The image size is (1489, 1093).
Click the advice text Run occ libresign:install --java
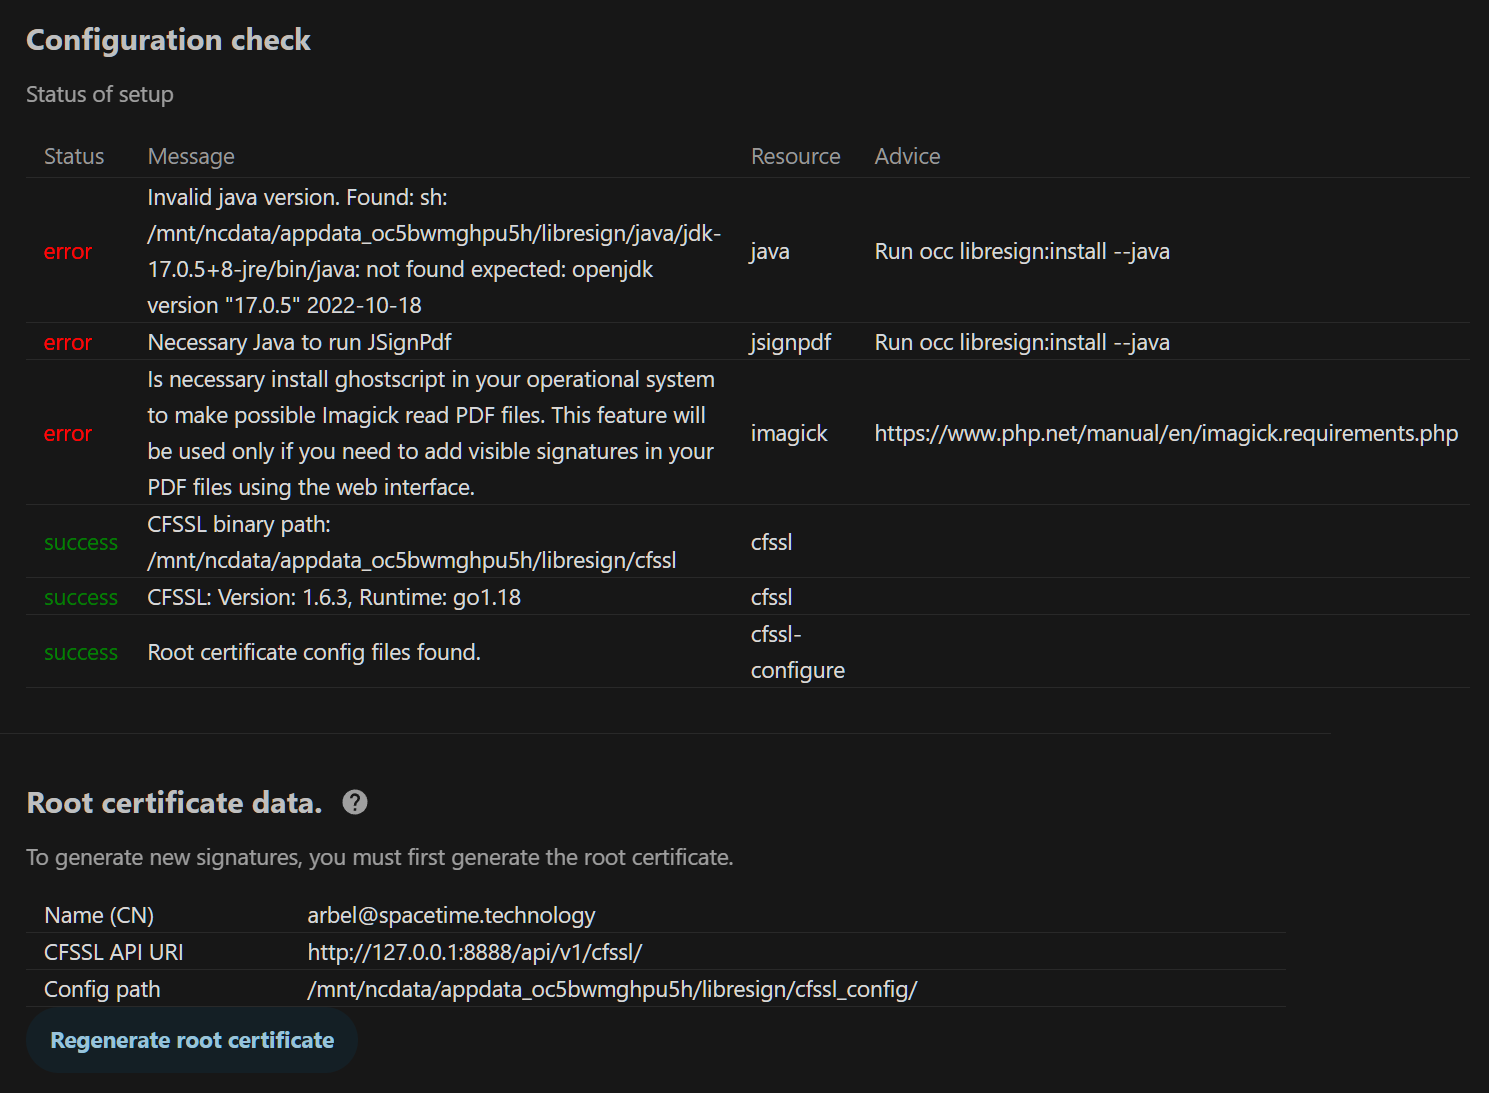pos(1022,251)
